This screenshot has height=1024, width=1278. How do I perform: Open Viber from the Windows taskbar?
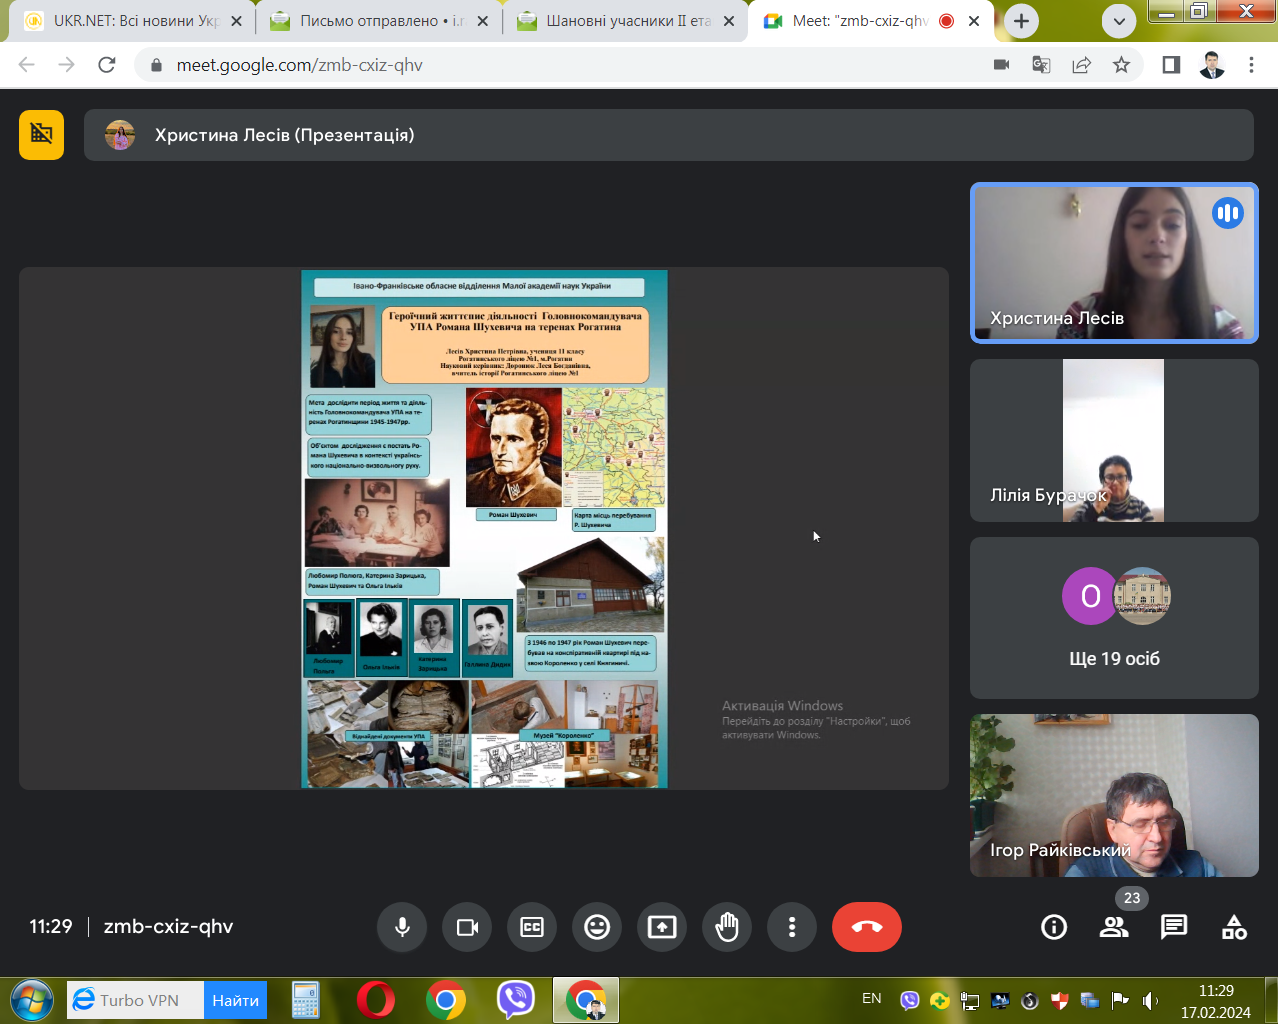click(515, 1000)
